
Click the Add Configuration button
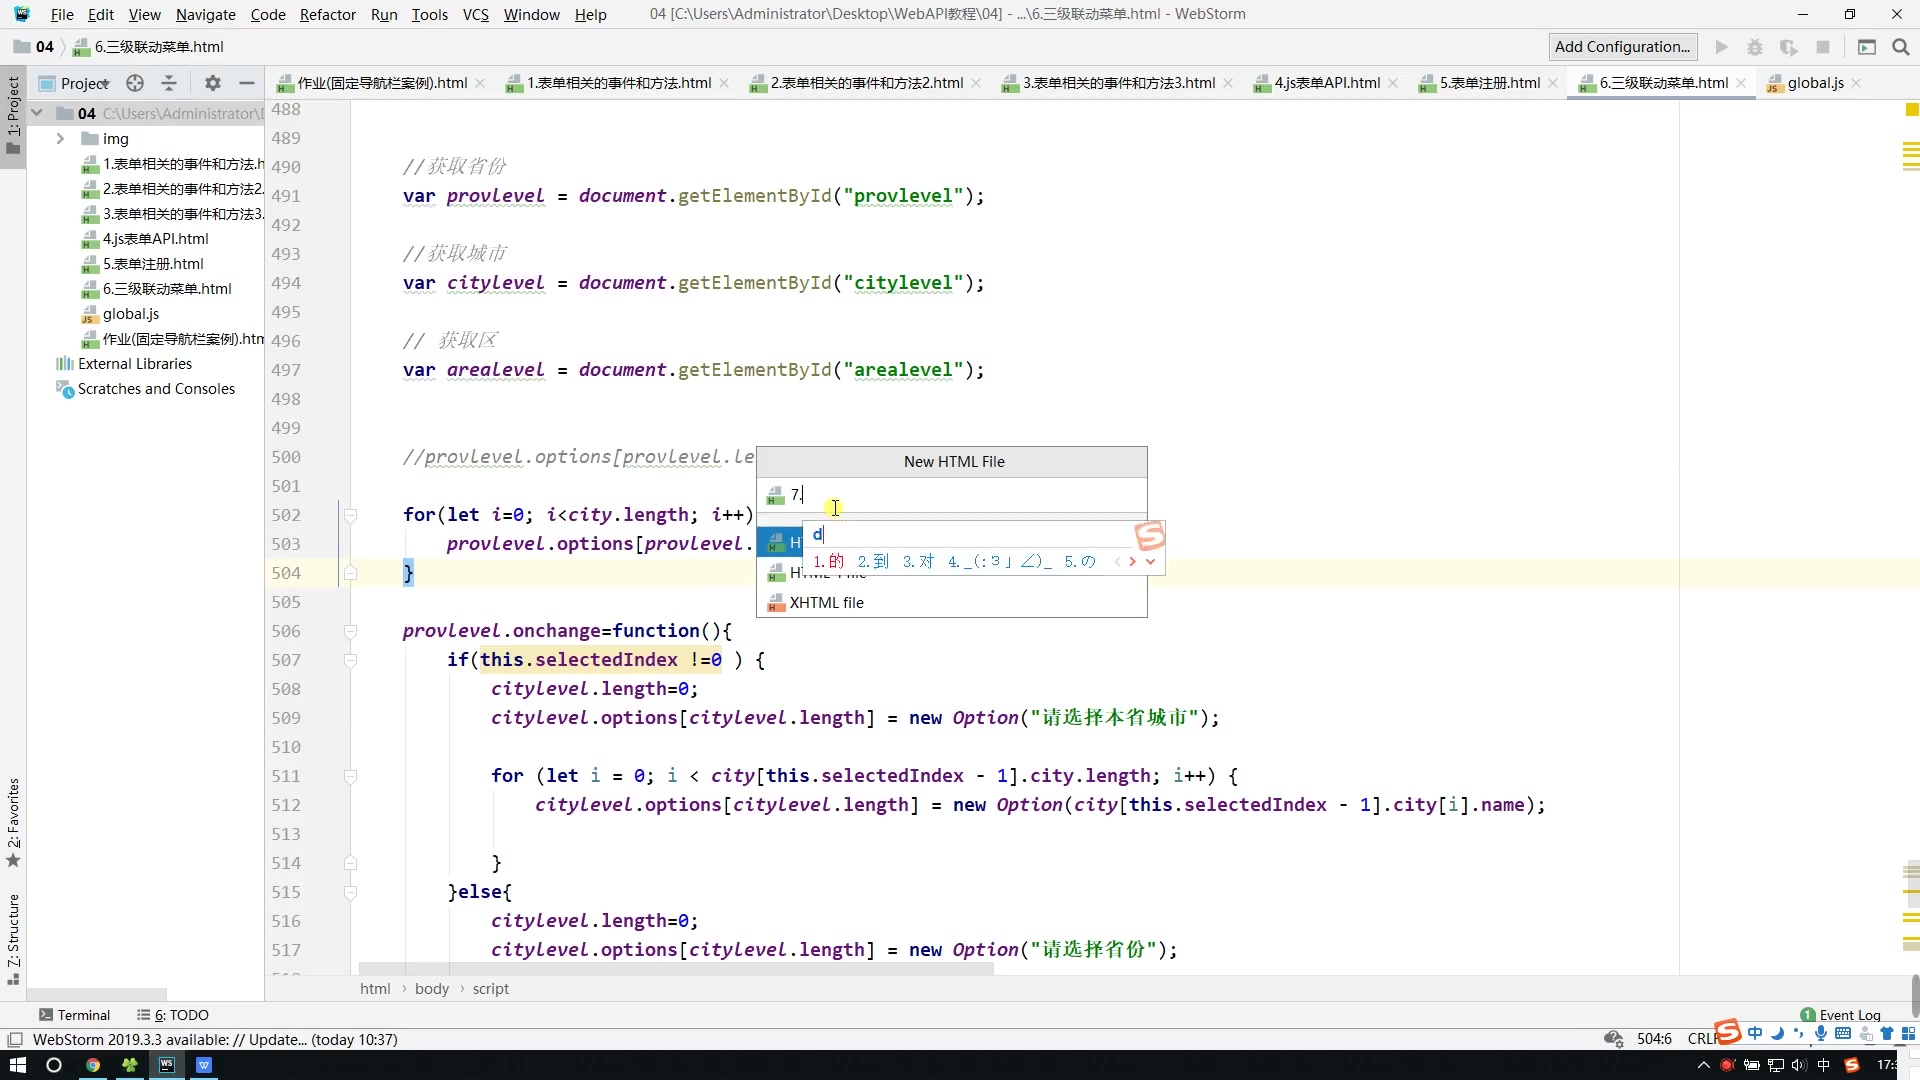1622,47
